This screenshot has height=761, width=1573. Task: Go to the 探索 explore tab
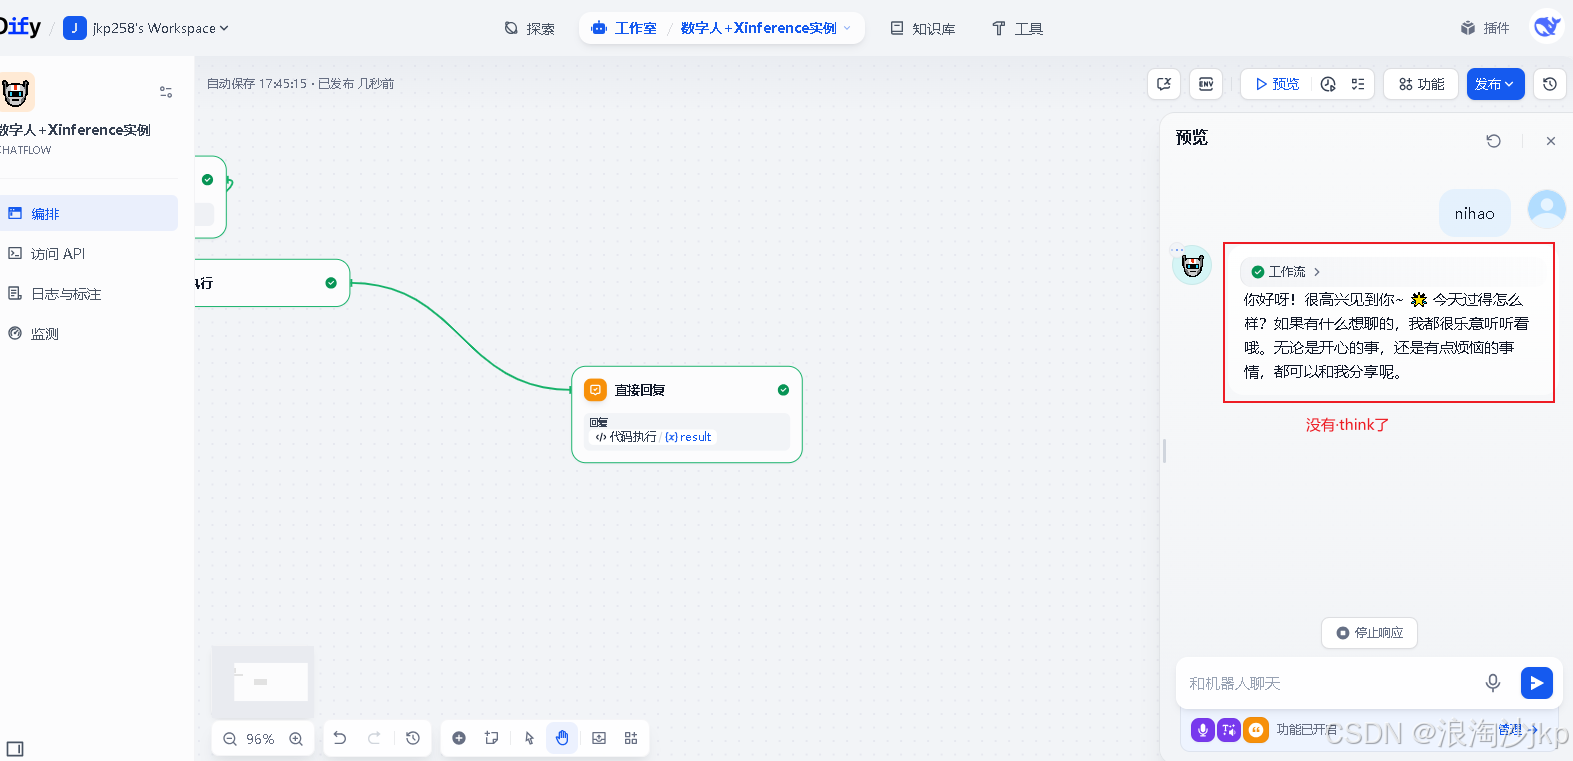pos(530,28)
